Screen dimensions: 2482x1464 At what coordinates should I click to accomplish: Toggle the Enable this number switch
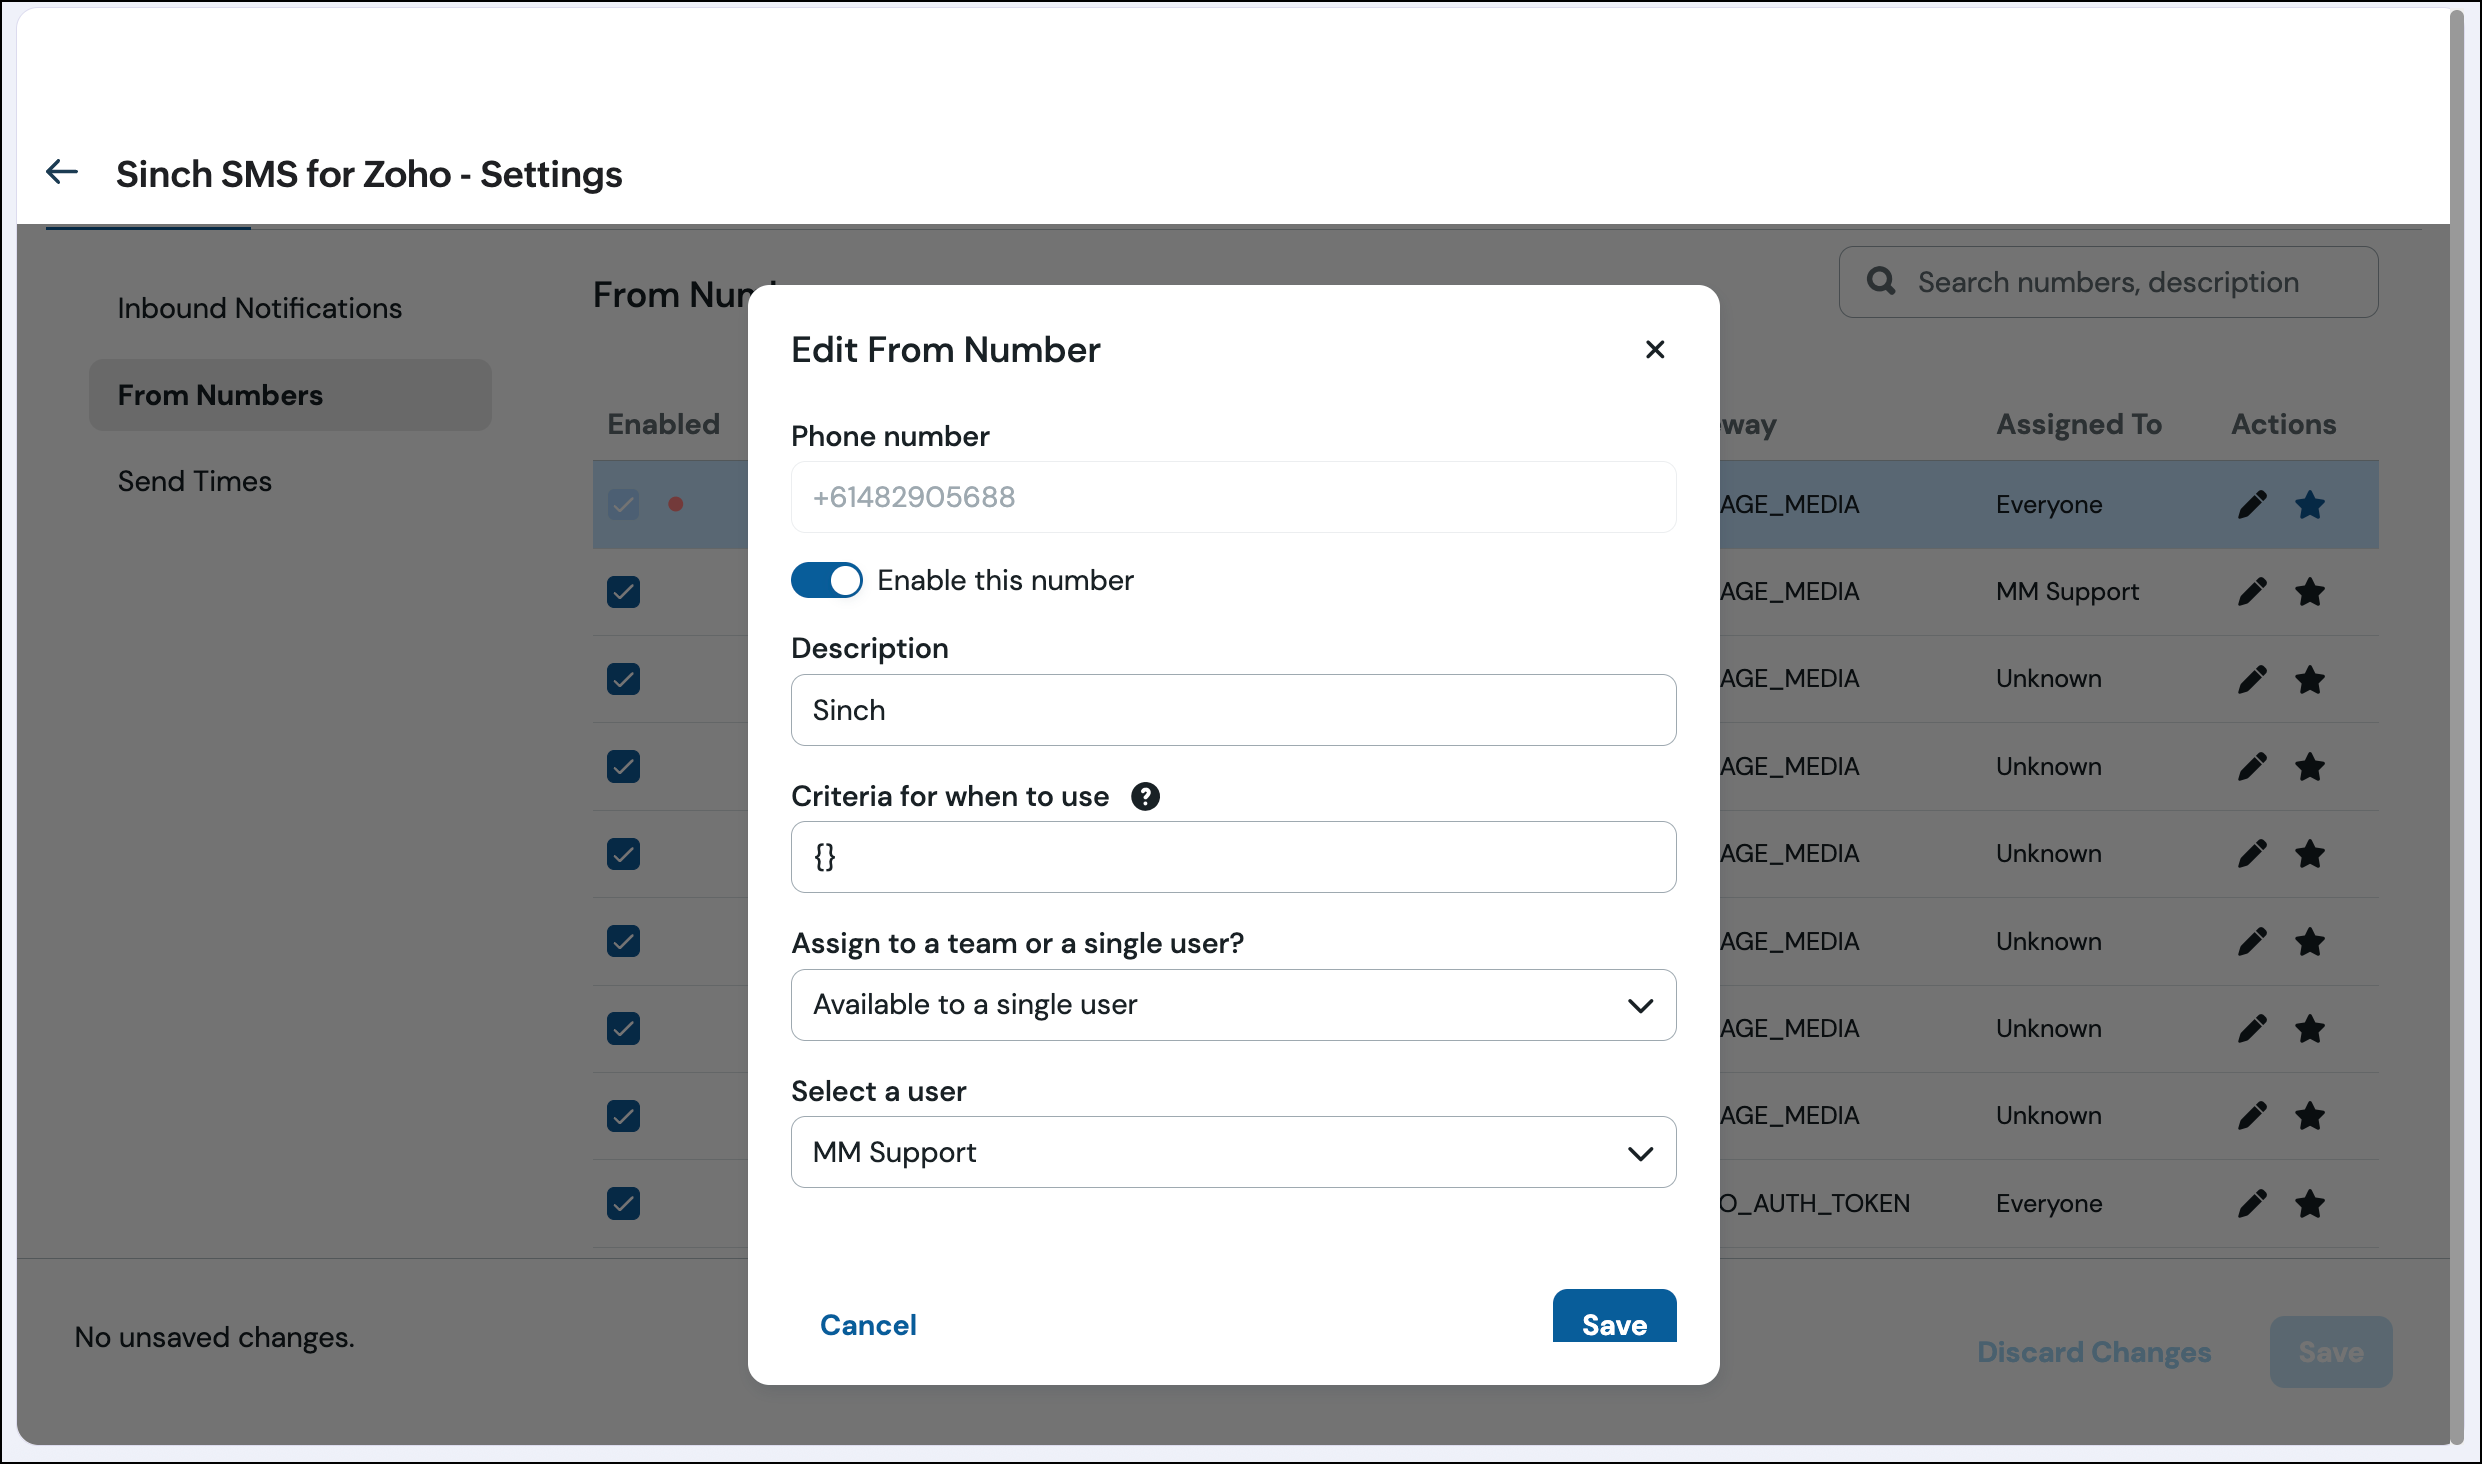(826, 580)
